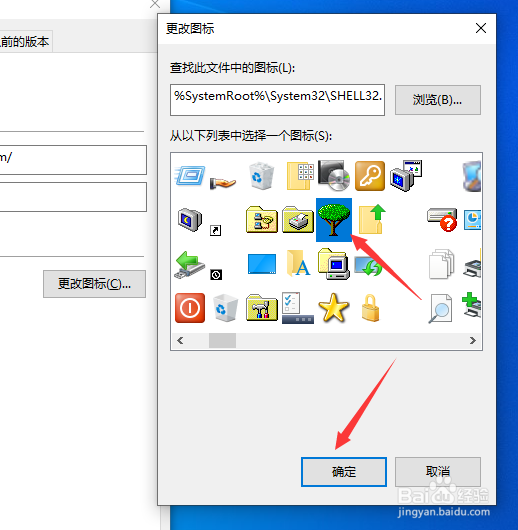Select the magnifier document search icon
The width and height of the screenshot is (518, 530).
[440, 309]
